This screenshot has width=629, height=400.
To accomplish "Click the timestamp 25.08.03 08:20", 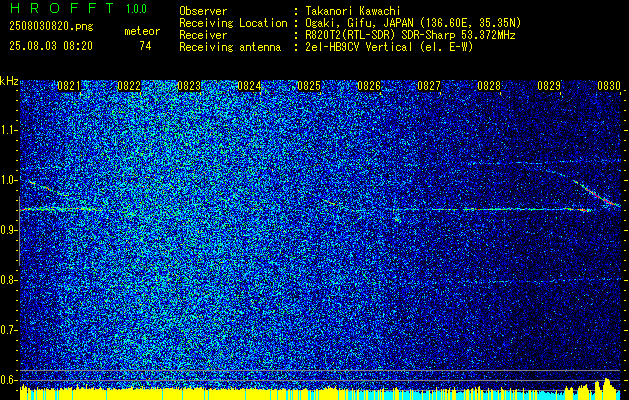I will [51, 46].
